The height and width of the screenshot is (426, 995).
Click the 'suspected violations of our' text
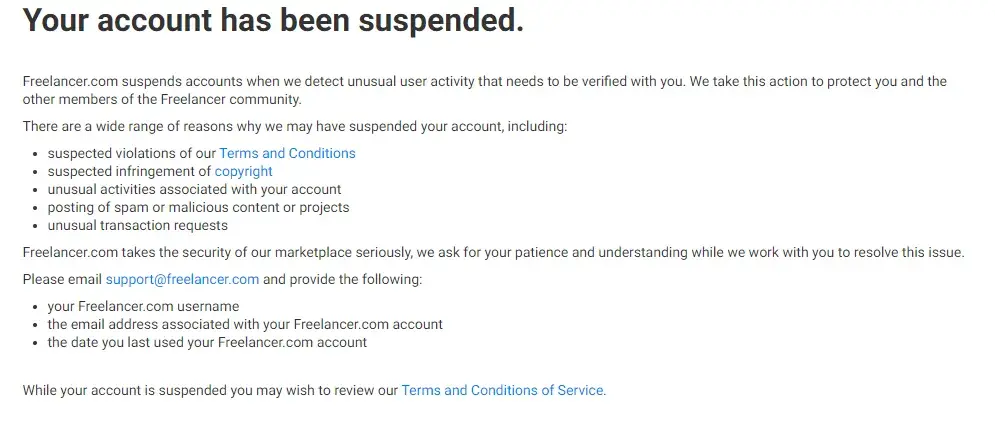tap(131, 153)
